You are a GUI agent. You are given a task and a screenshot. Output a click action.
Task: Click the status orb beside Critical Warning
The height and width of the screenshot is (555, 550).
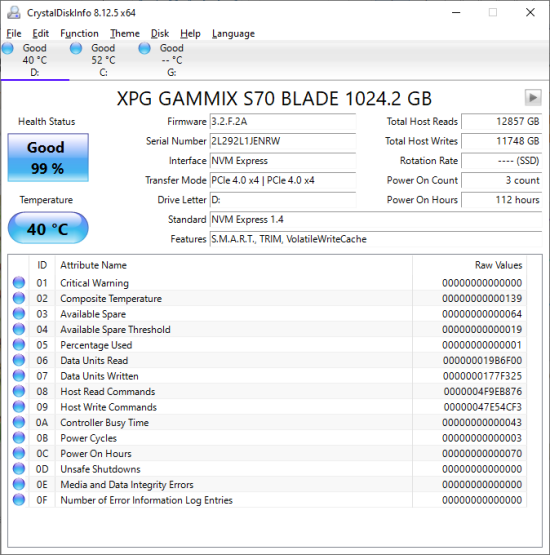tap(19, 282)
